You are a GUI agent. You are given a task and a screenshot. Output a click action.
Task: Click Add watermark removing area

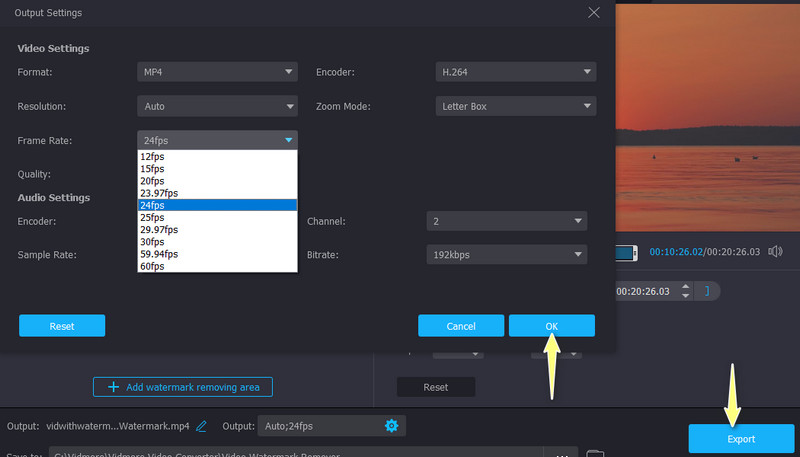tap(183, 387)
